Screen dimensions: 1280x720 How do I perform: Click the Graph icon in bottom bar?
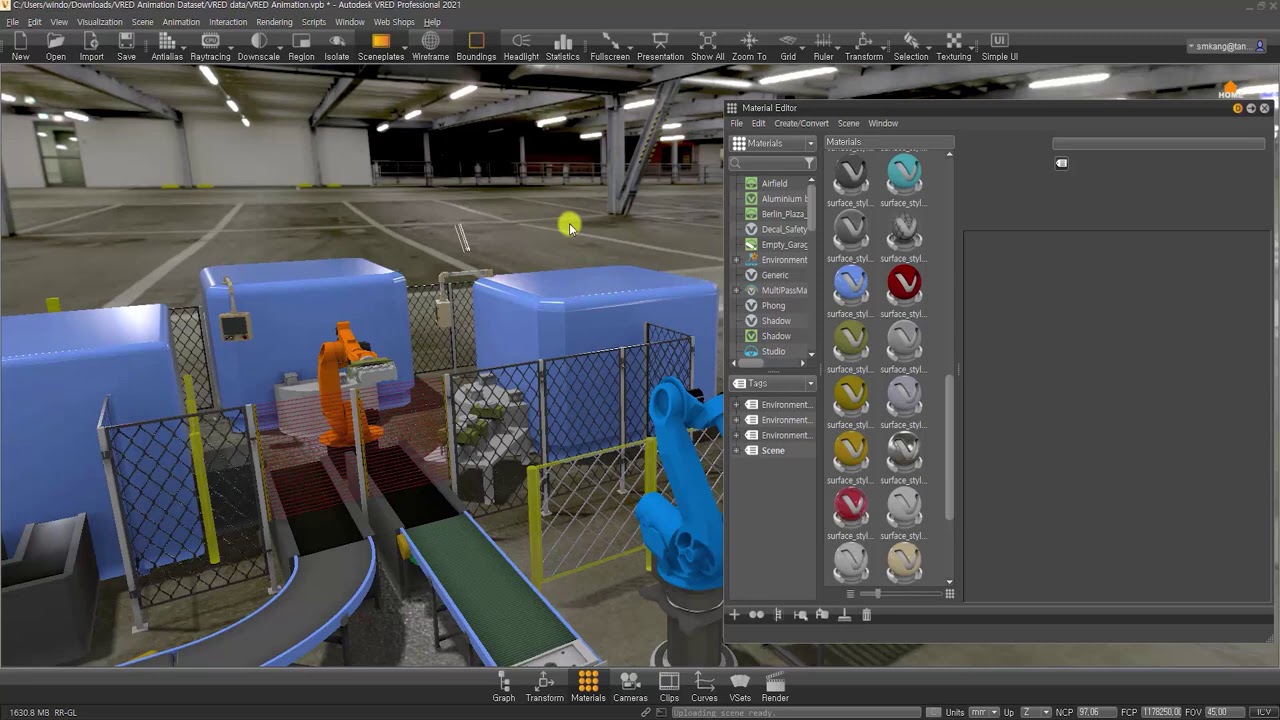(504, 686)
